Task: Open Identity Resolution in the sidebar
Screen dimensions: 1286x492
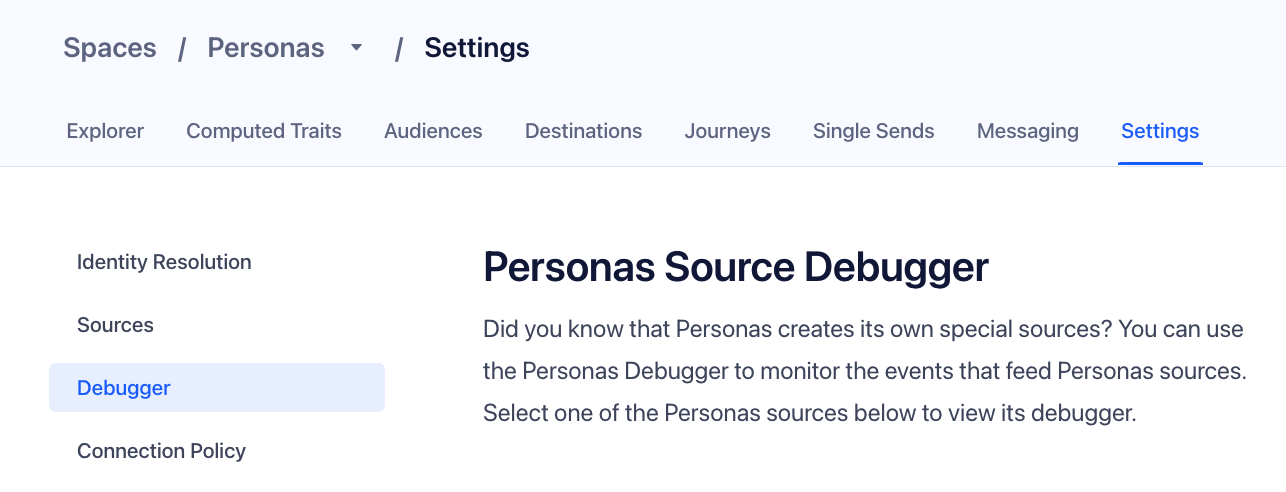Action: [164, 262]
